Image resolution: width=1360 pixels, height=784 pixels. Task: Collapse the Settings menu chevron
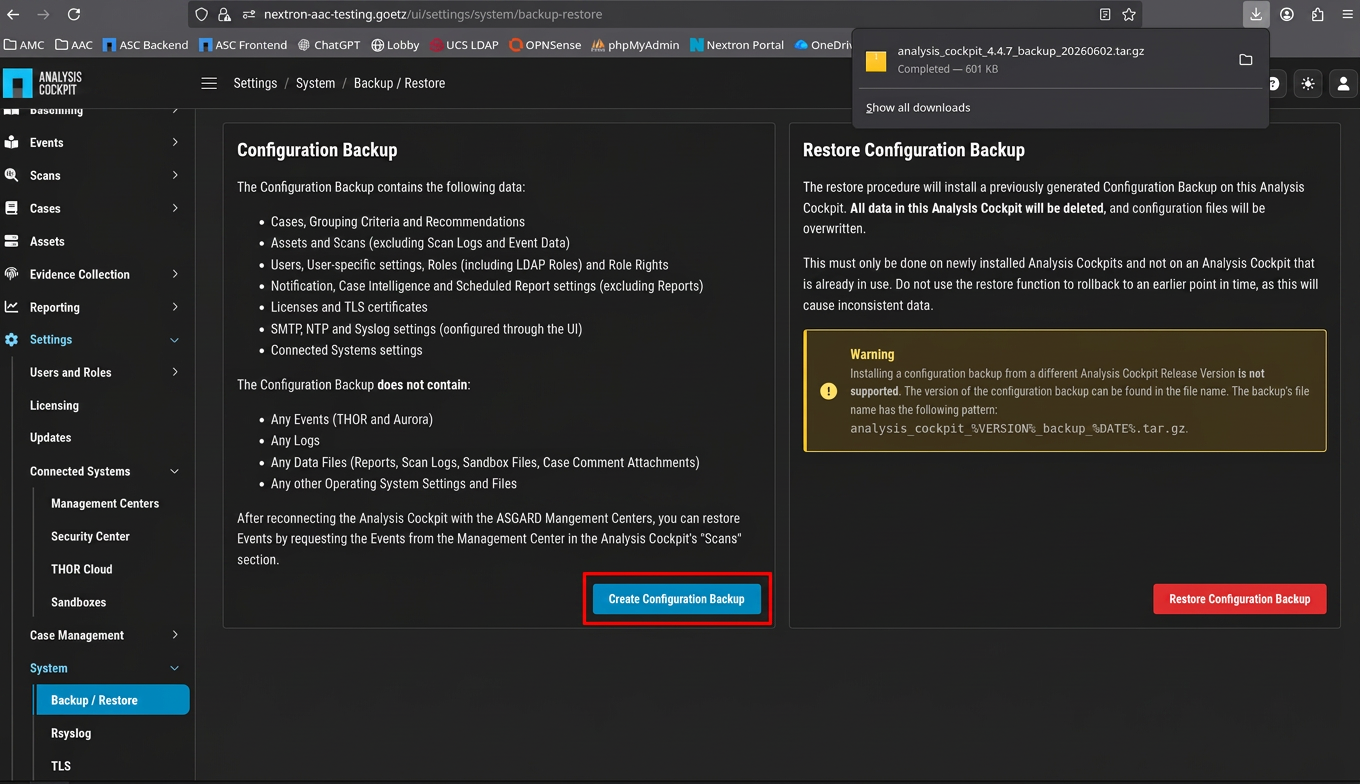(x=175, y=340)
